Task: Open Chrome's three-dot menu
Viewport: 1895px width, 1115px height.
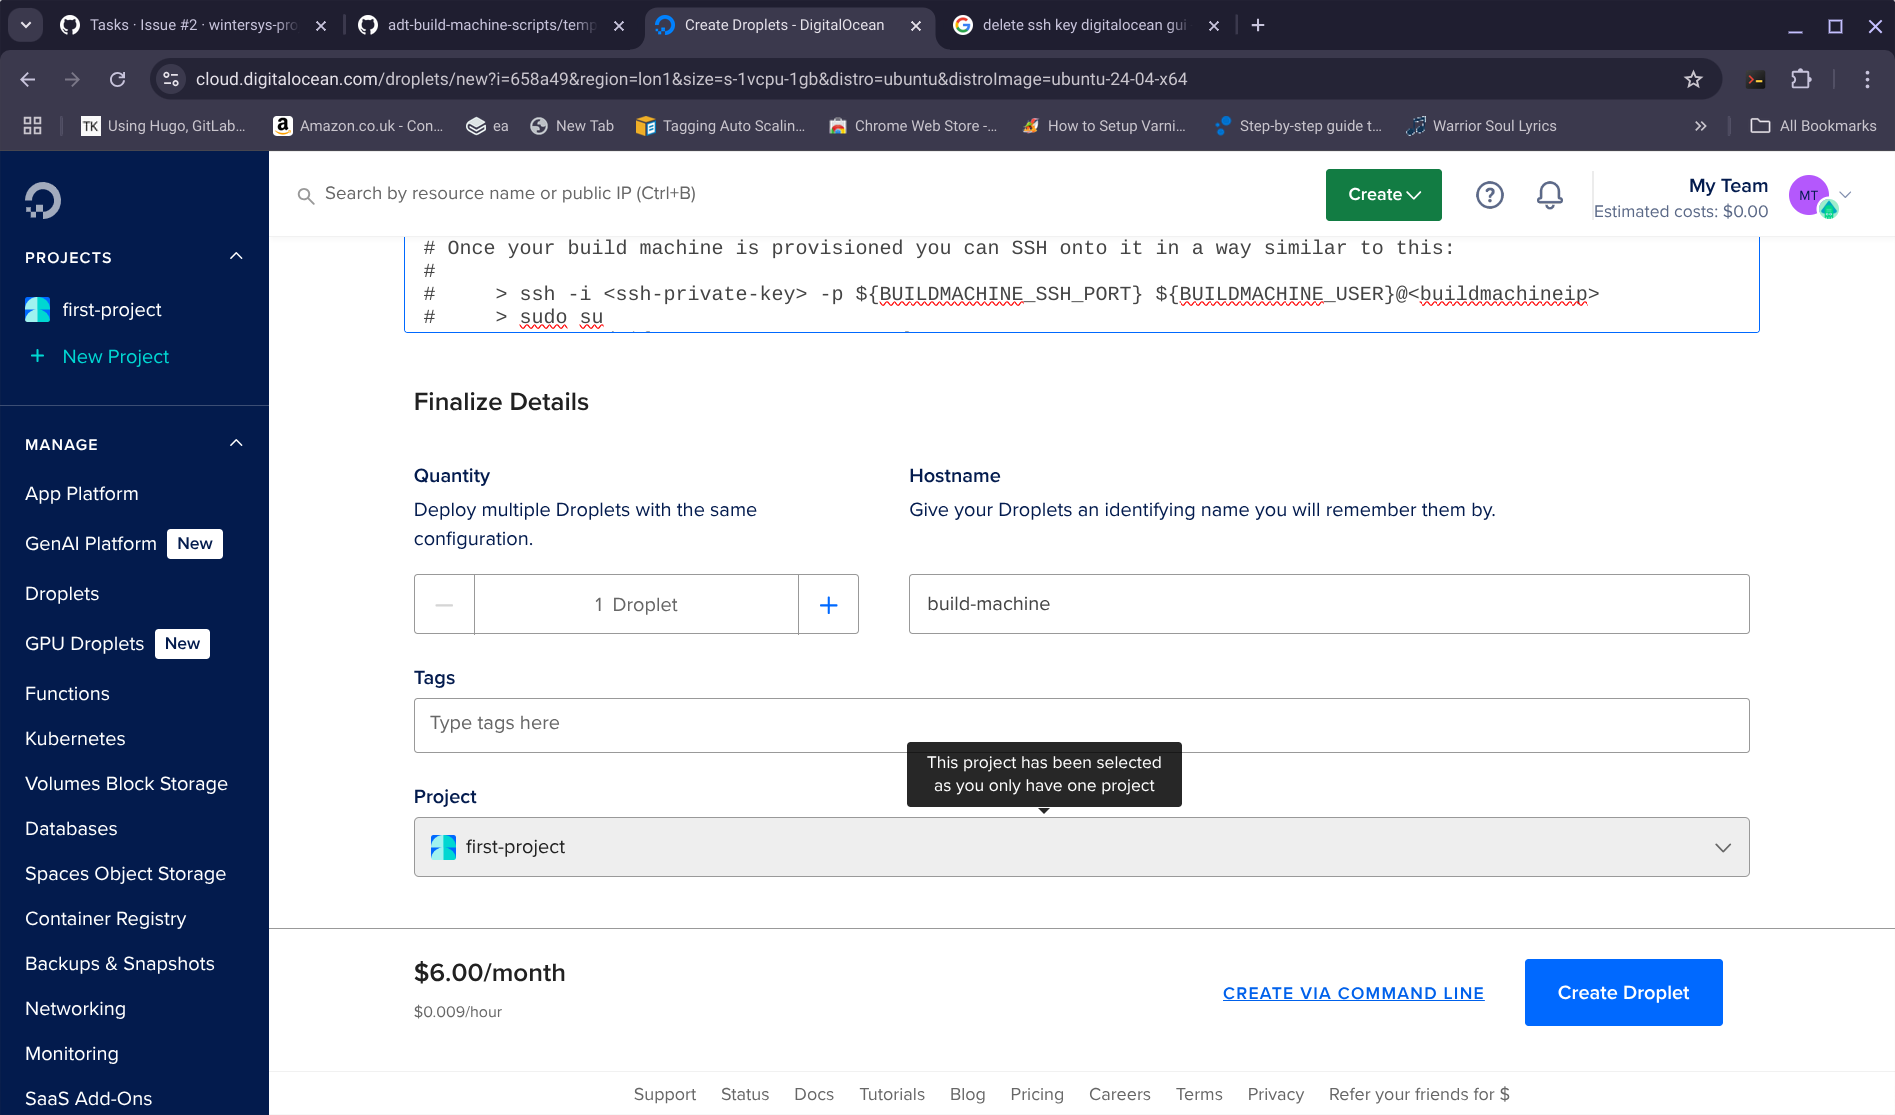Action: click(x=1867, y=79)
